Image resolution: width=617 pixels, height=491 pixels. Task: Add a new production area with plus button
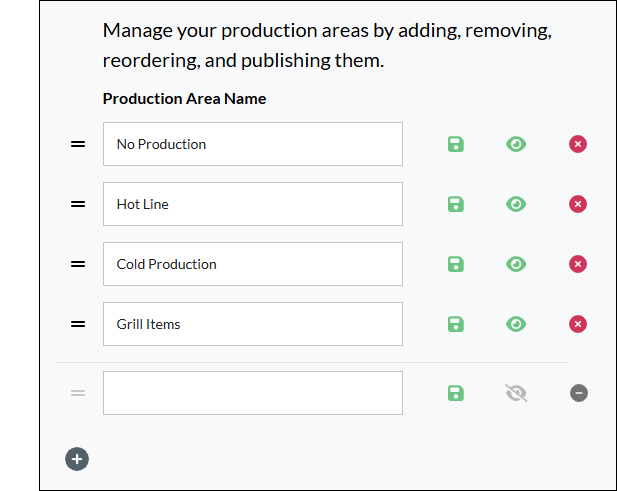coord(77,459)
